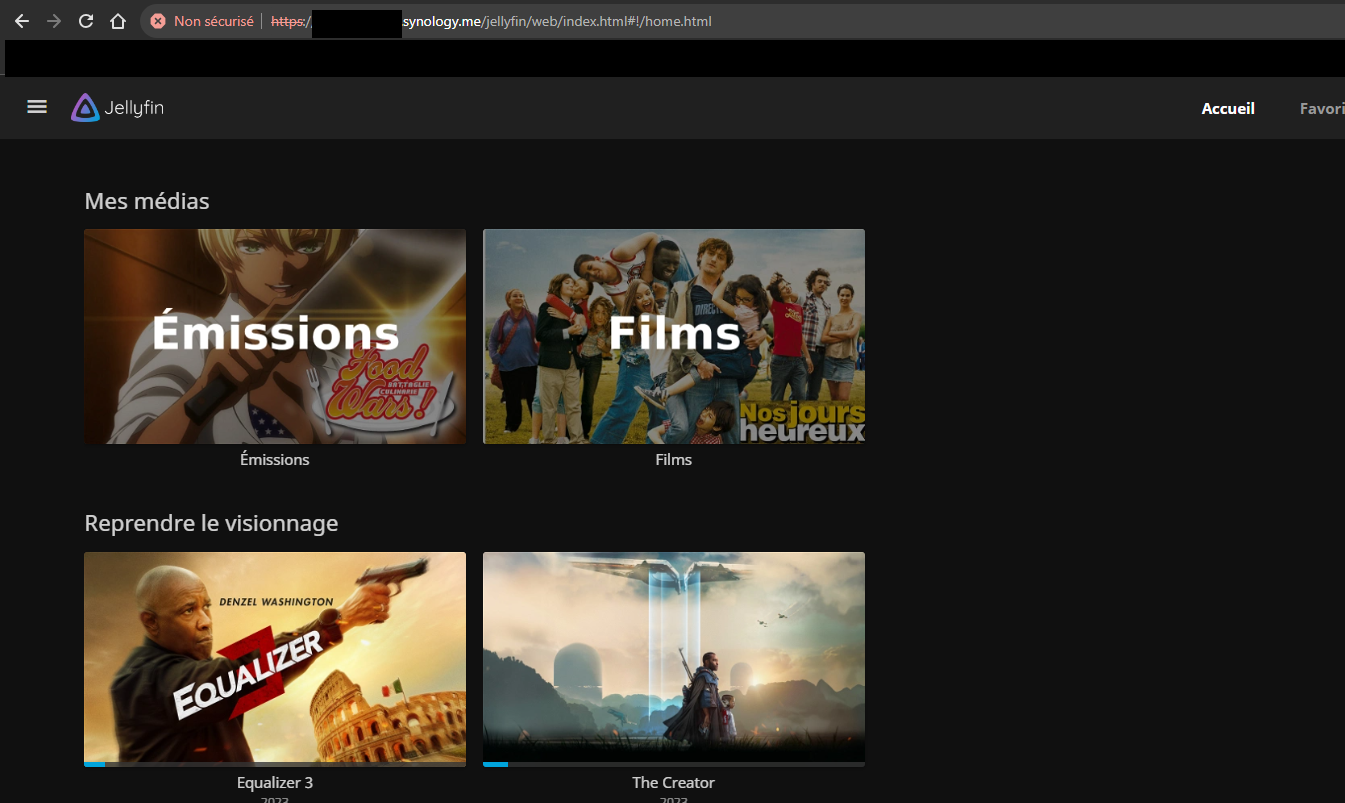The image size is (1345, 803).
Task: Select the Accueil tab
Action: [x=1227, y=109]
